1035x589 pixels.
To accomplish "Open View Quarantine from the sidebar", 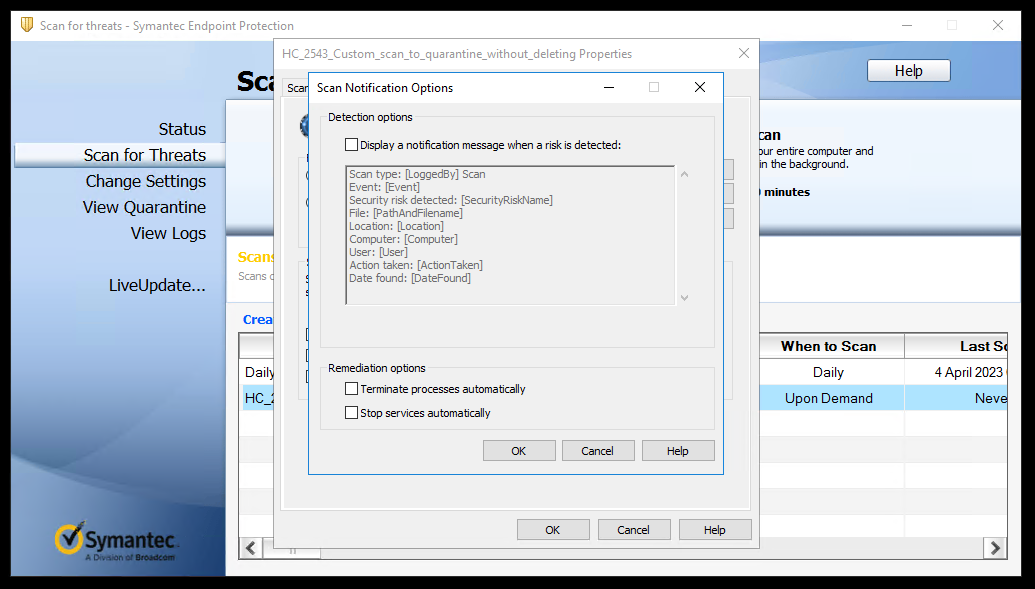I will pyautogui.click(x=143, y=207).
